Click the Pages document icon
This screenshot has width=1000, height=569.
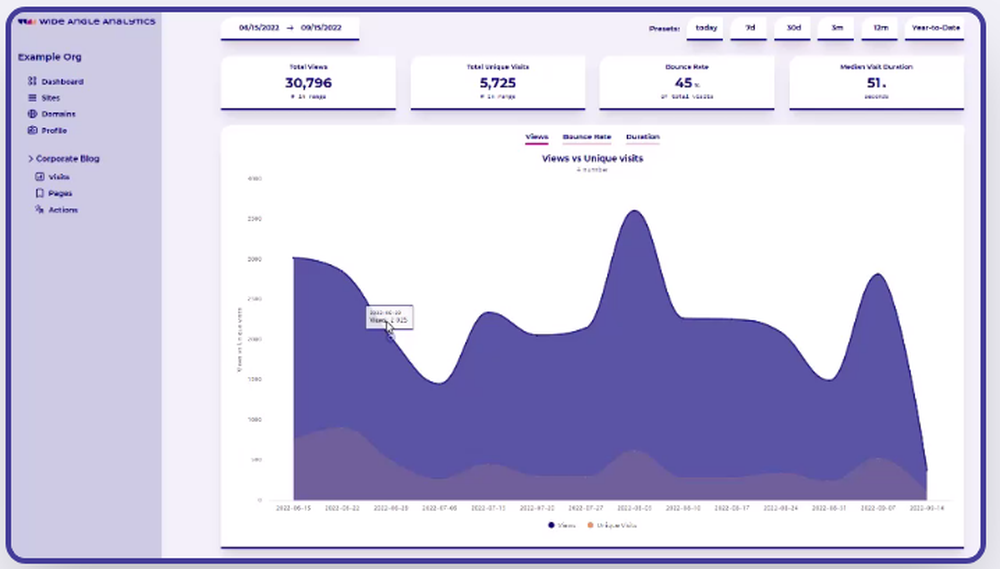click(40, 193)
